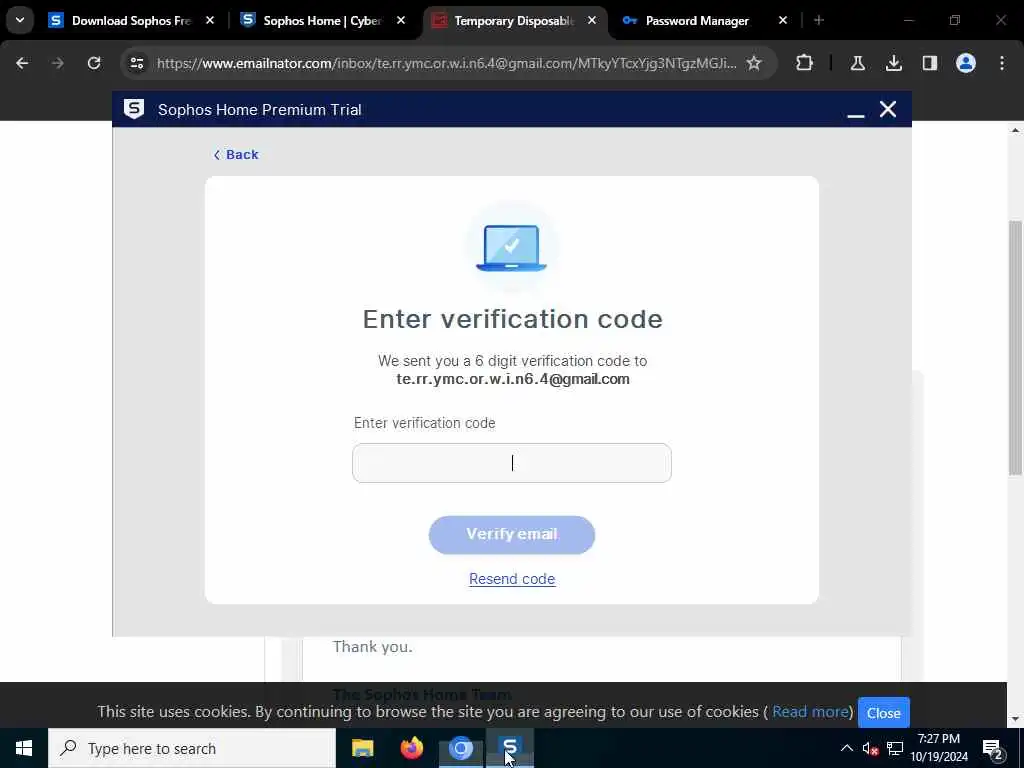This screenshot has height=768, width=1024.
Task: Open File Explorer from taskbar
Action: click(x=362, y=748)
